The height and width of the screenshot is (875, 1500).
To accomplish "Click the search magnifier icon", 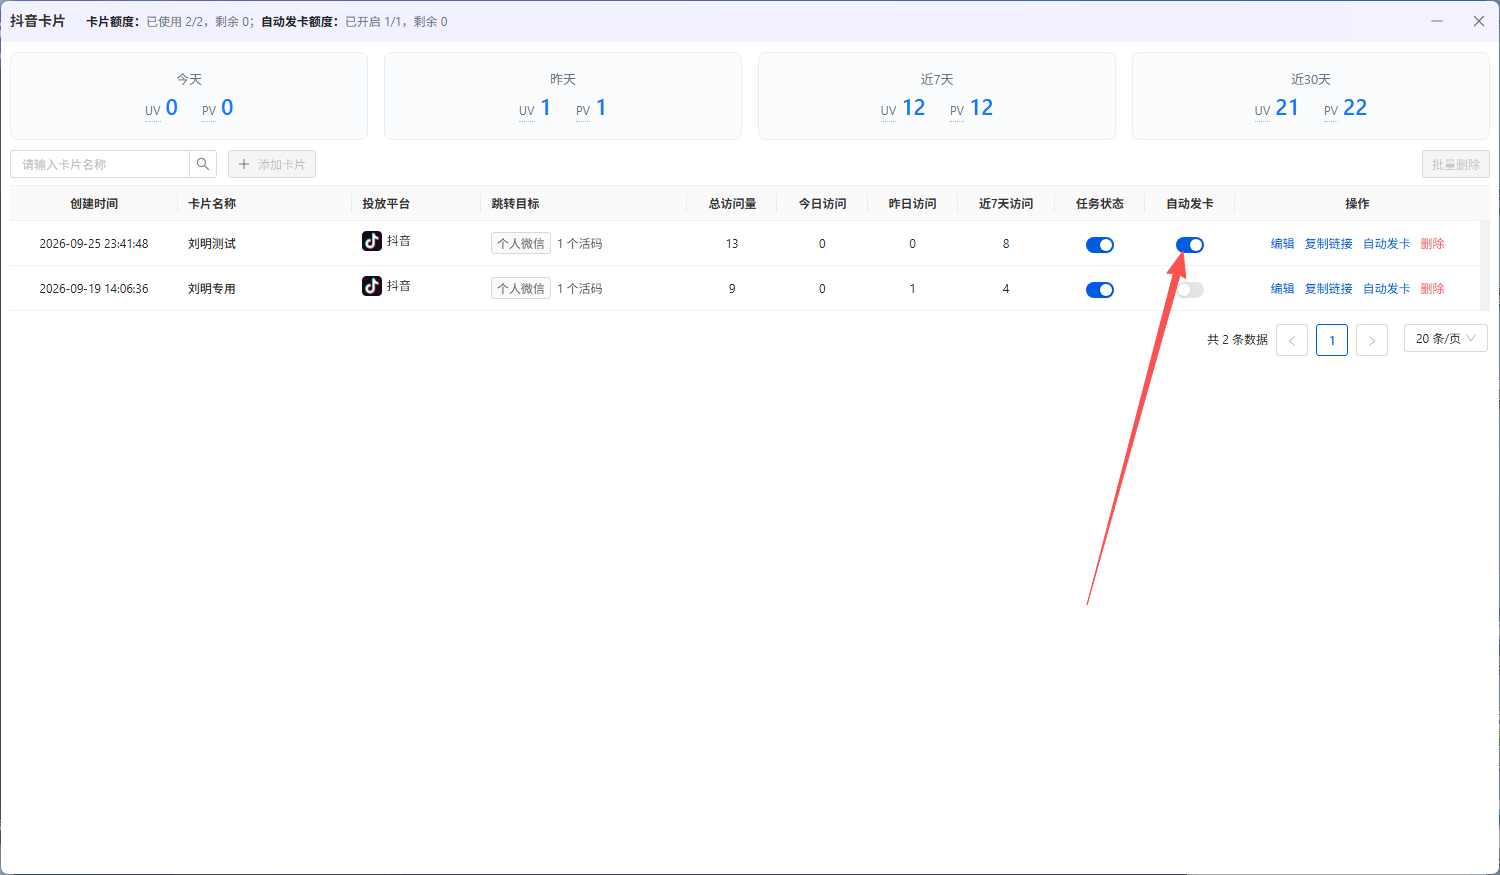I will coord(203,164).
